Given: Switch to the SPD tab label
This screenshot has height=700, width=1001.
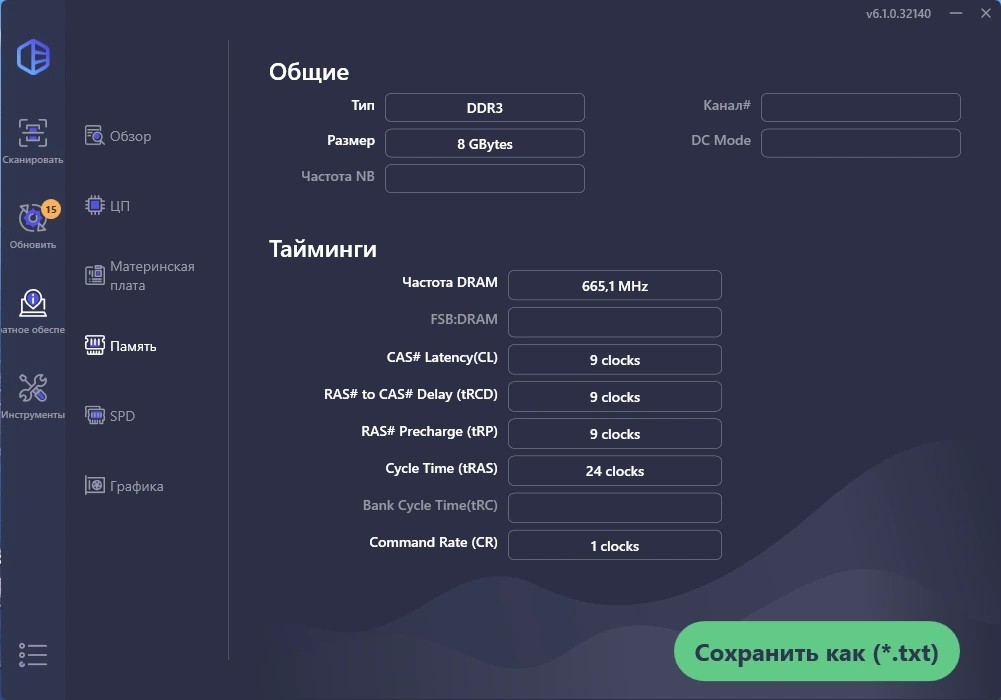Looking at the screenshot, I should tap(122, 416).
